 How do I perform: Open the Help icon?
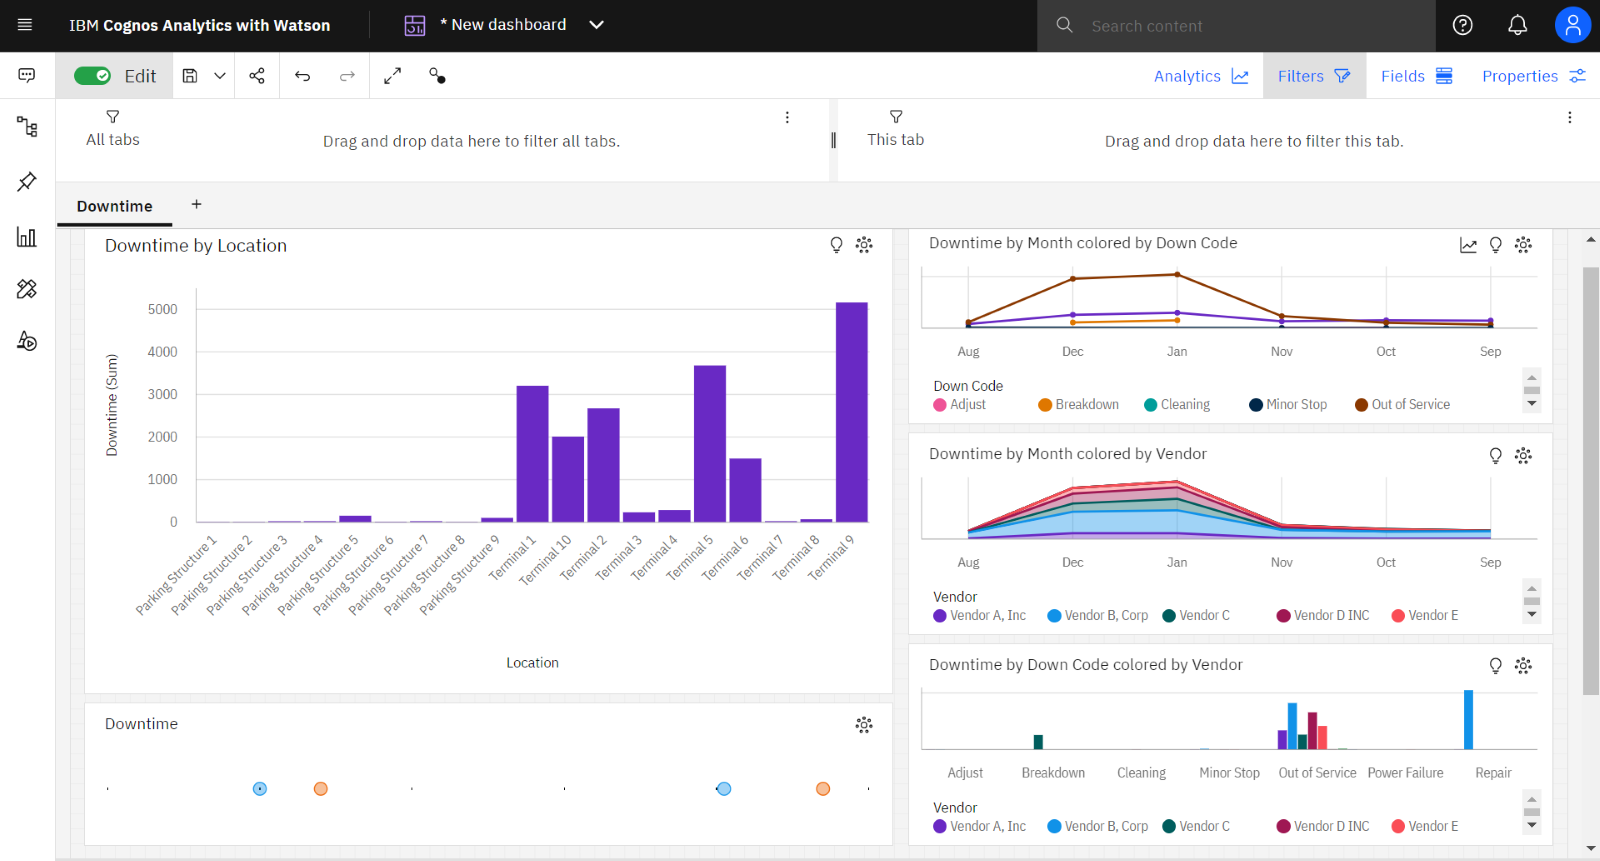pos(1463,25)
